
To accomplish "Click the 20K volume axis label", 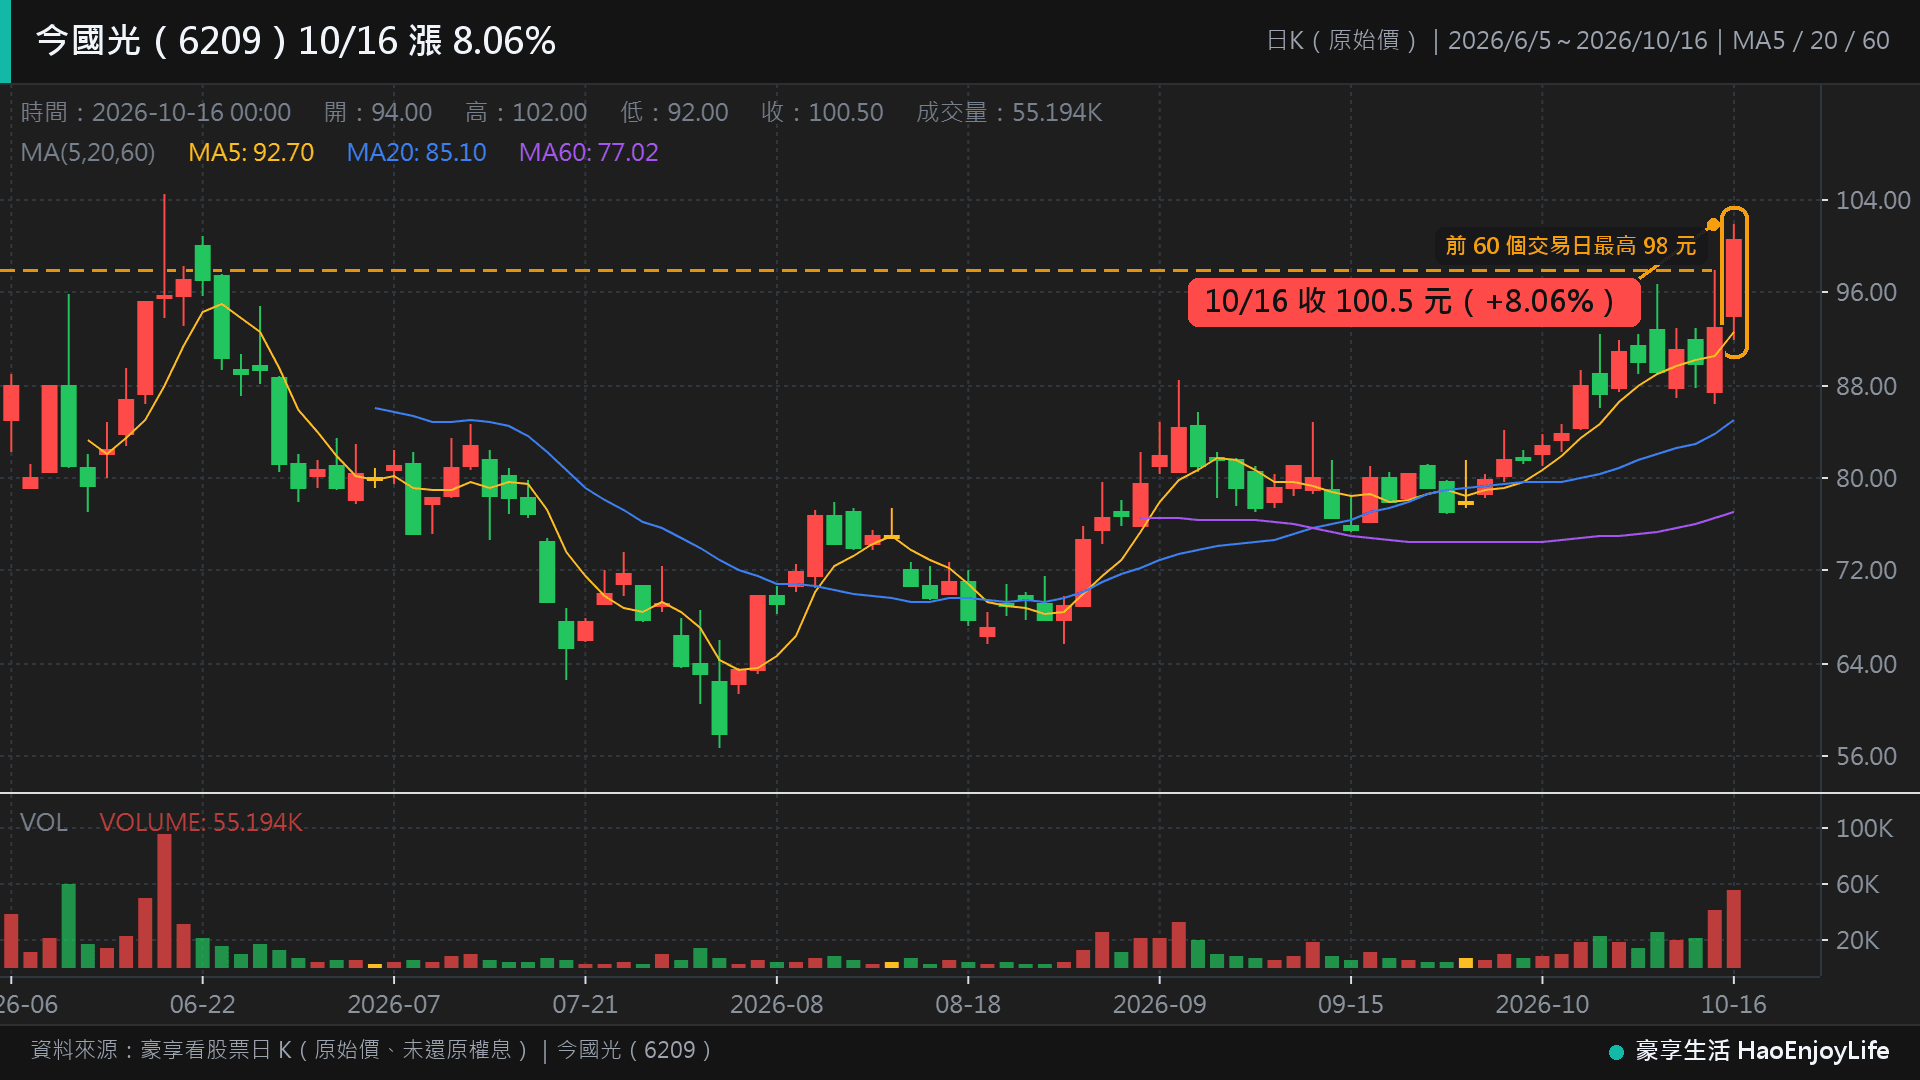I will click(1858, 941).
